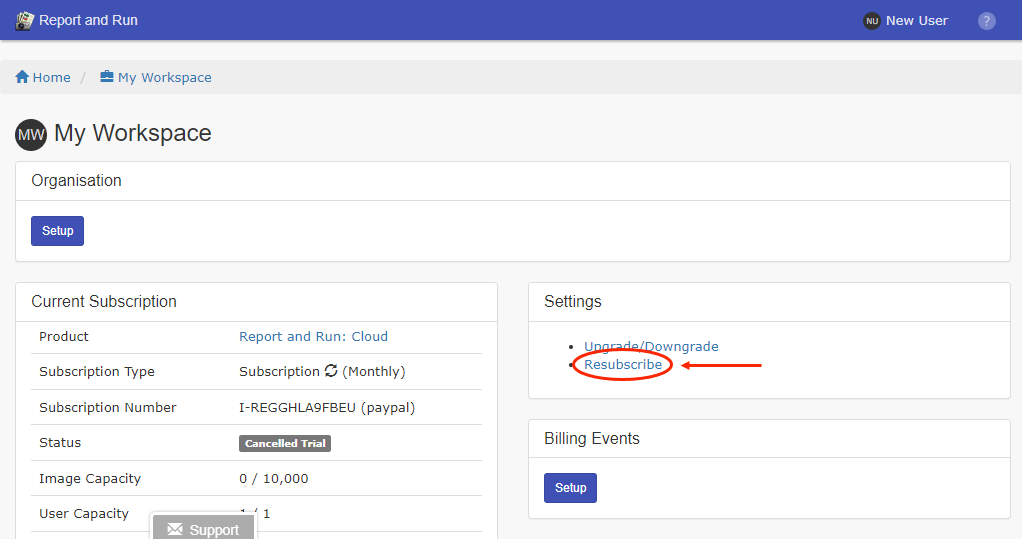Select the My Workspace breadcrumb text

[164, 77]
